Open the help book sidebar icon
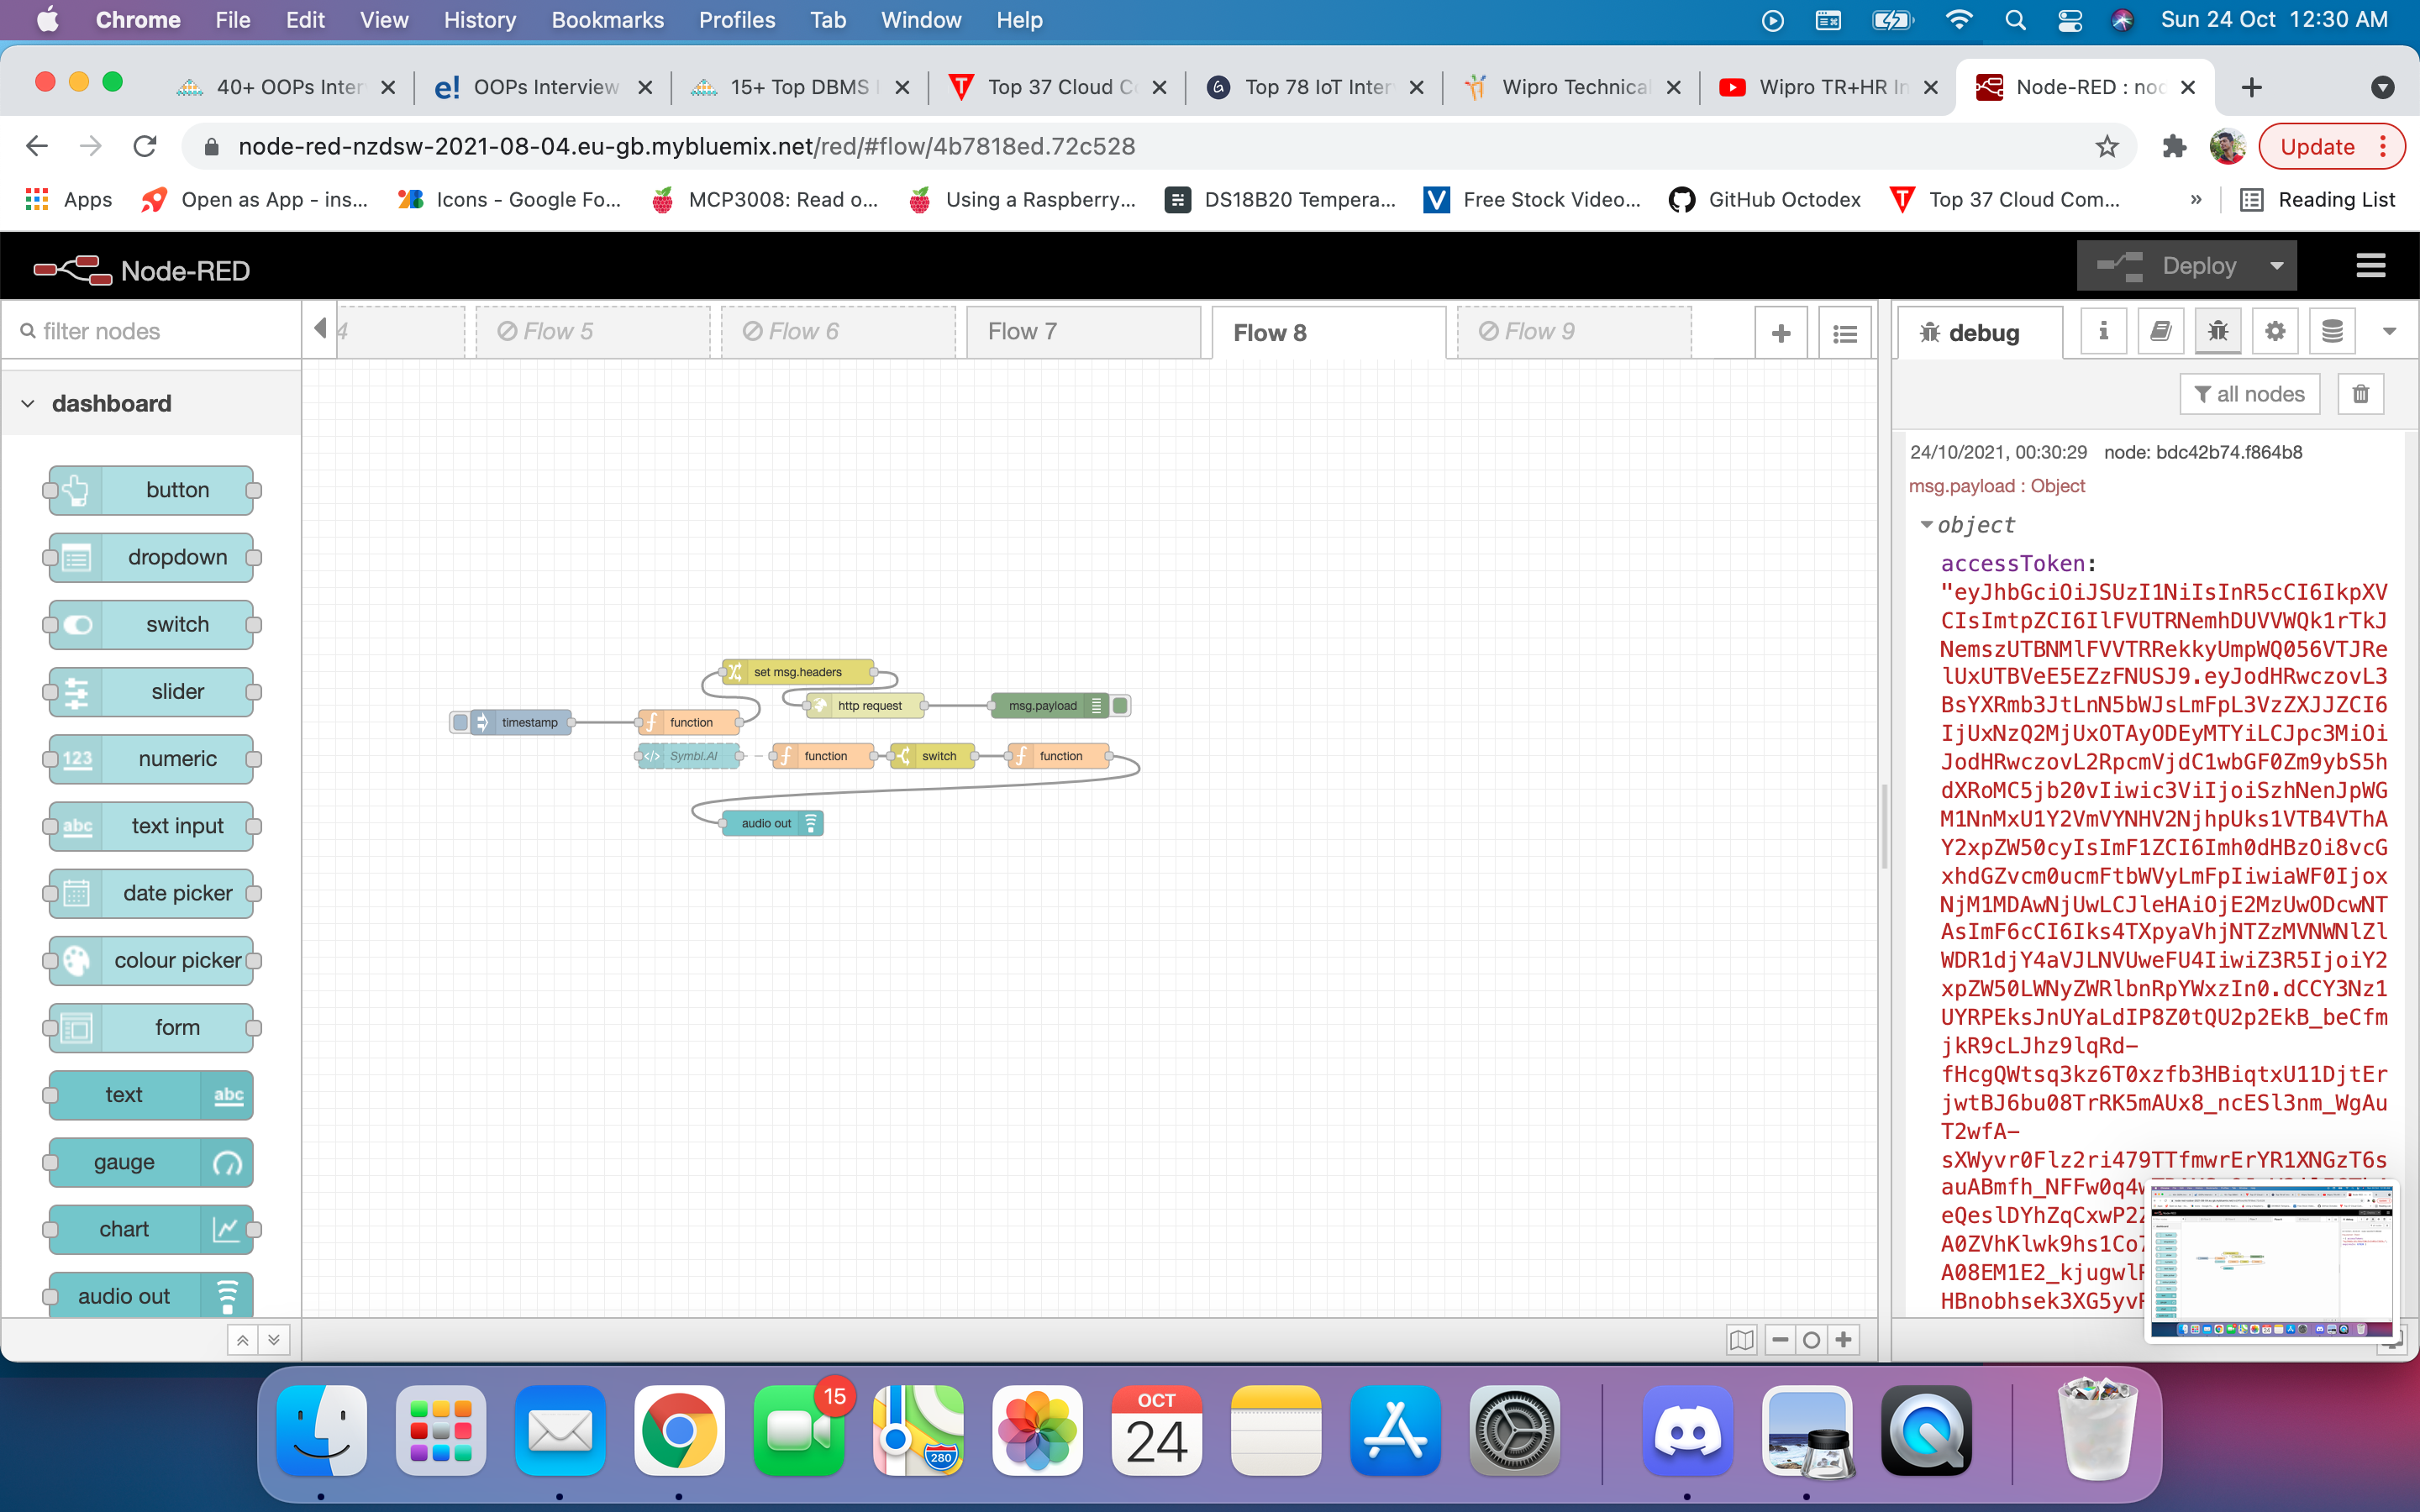Viewport: 2420px width, 1512px height. pos(2160,332)
